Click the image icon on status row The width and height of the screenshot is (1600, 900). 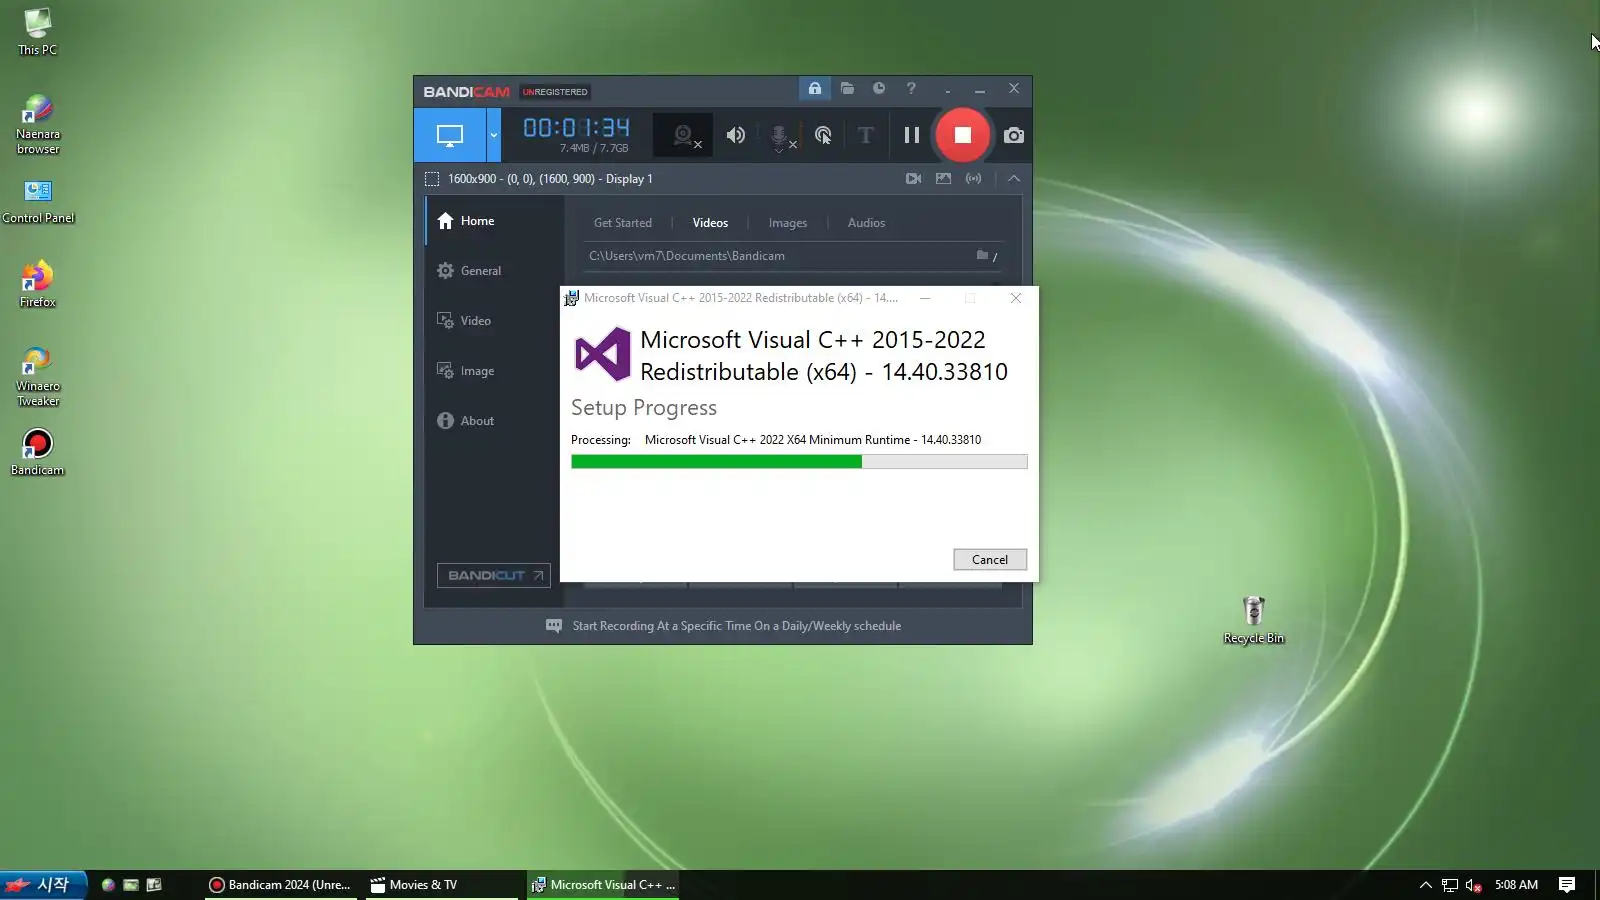coord(943,179)
